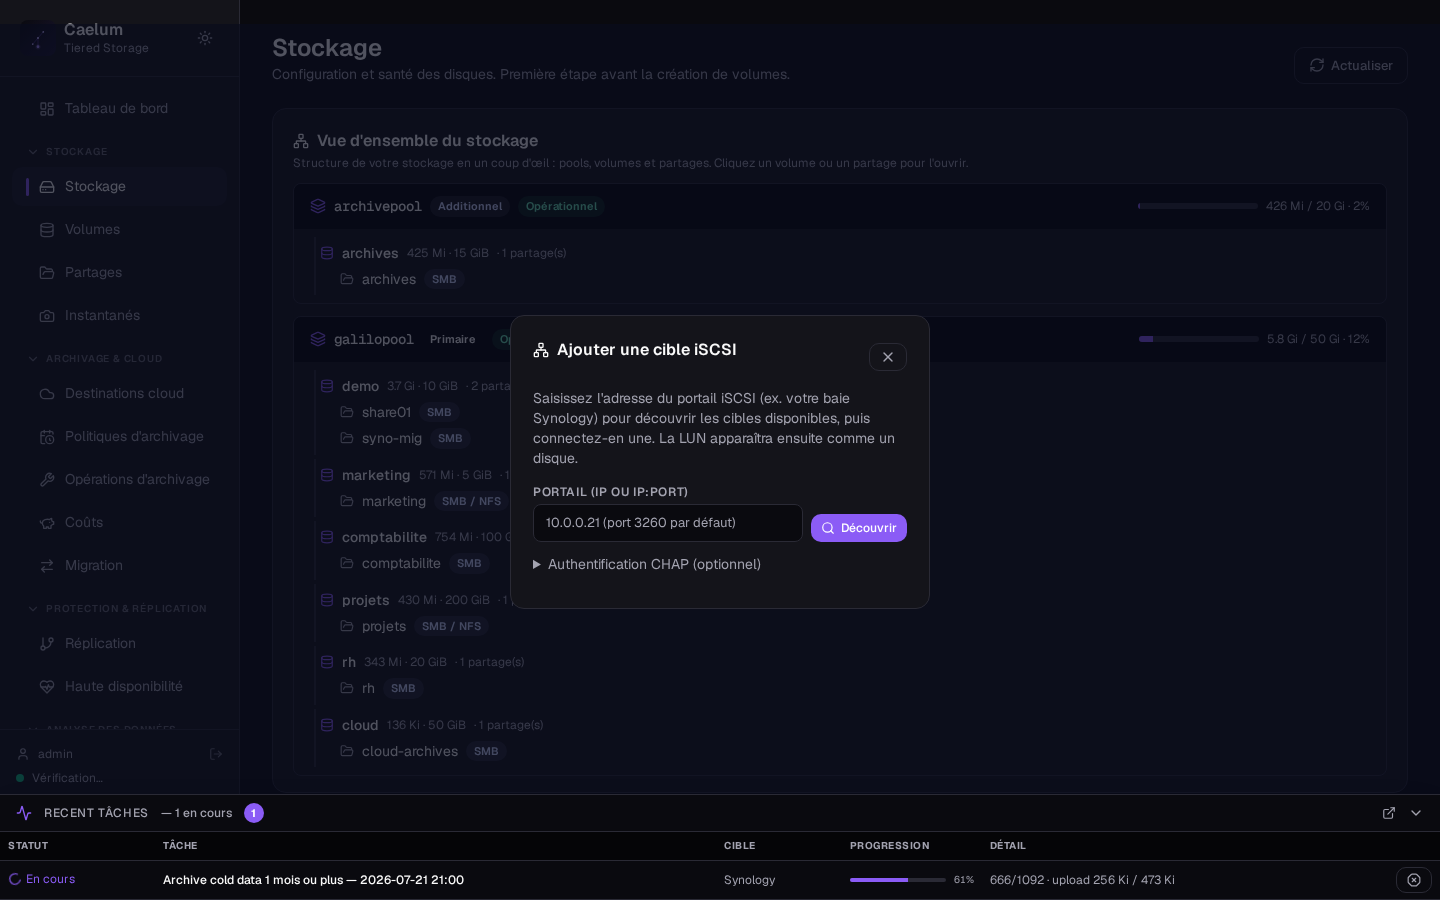
Task: Click the Actualiser button
Action: (x=1351, y=65)
